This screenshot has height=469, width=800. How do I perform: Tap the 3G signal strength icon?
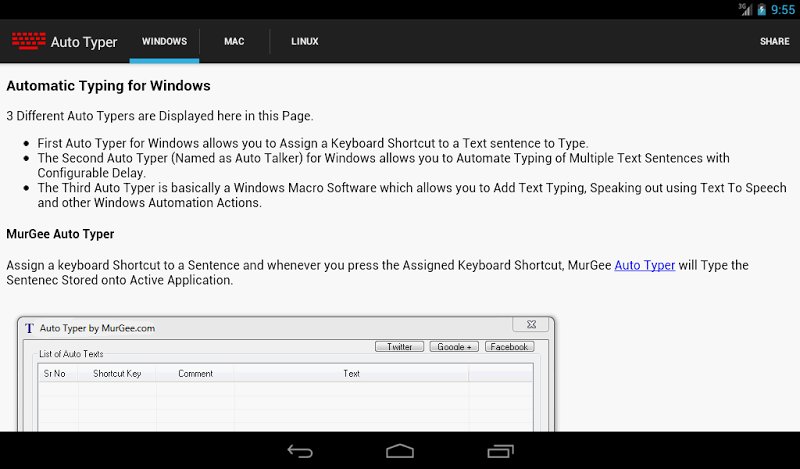coord(745,9)
